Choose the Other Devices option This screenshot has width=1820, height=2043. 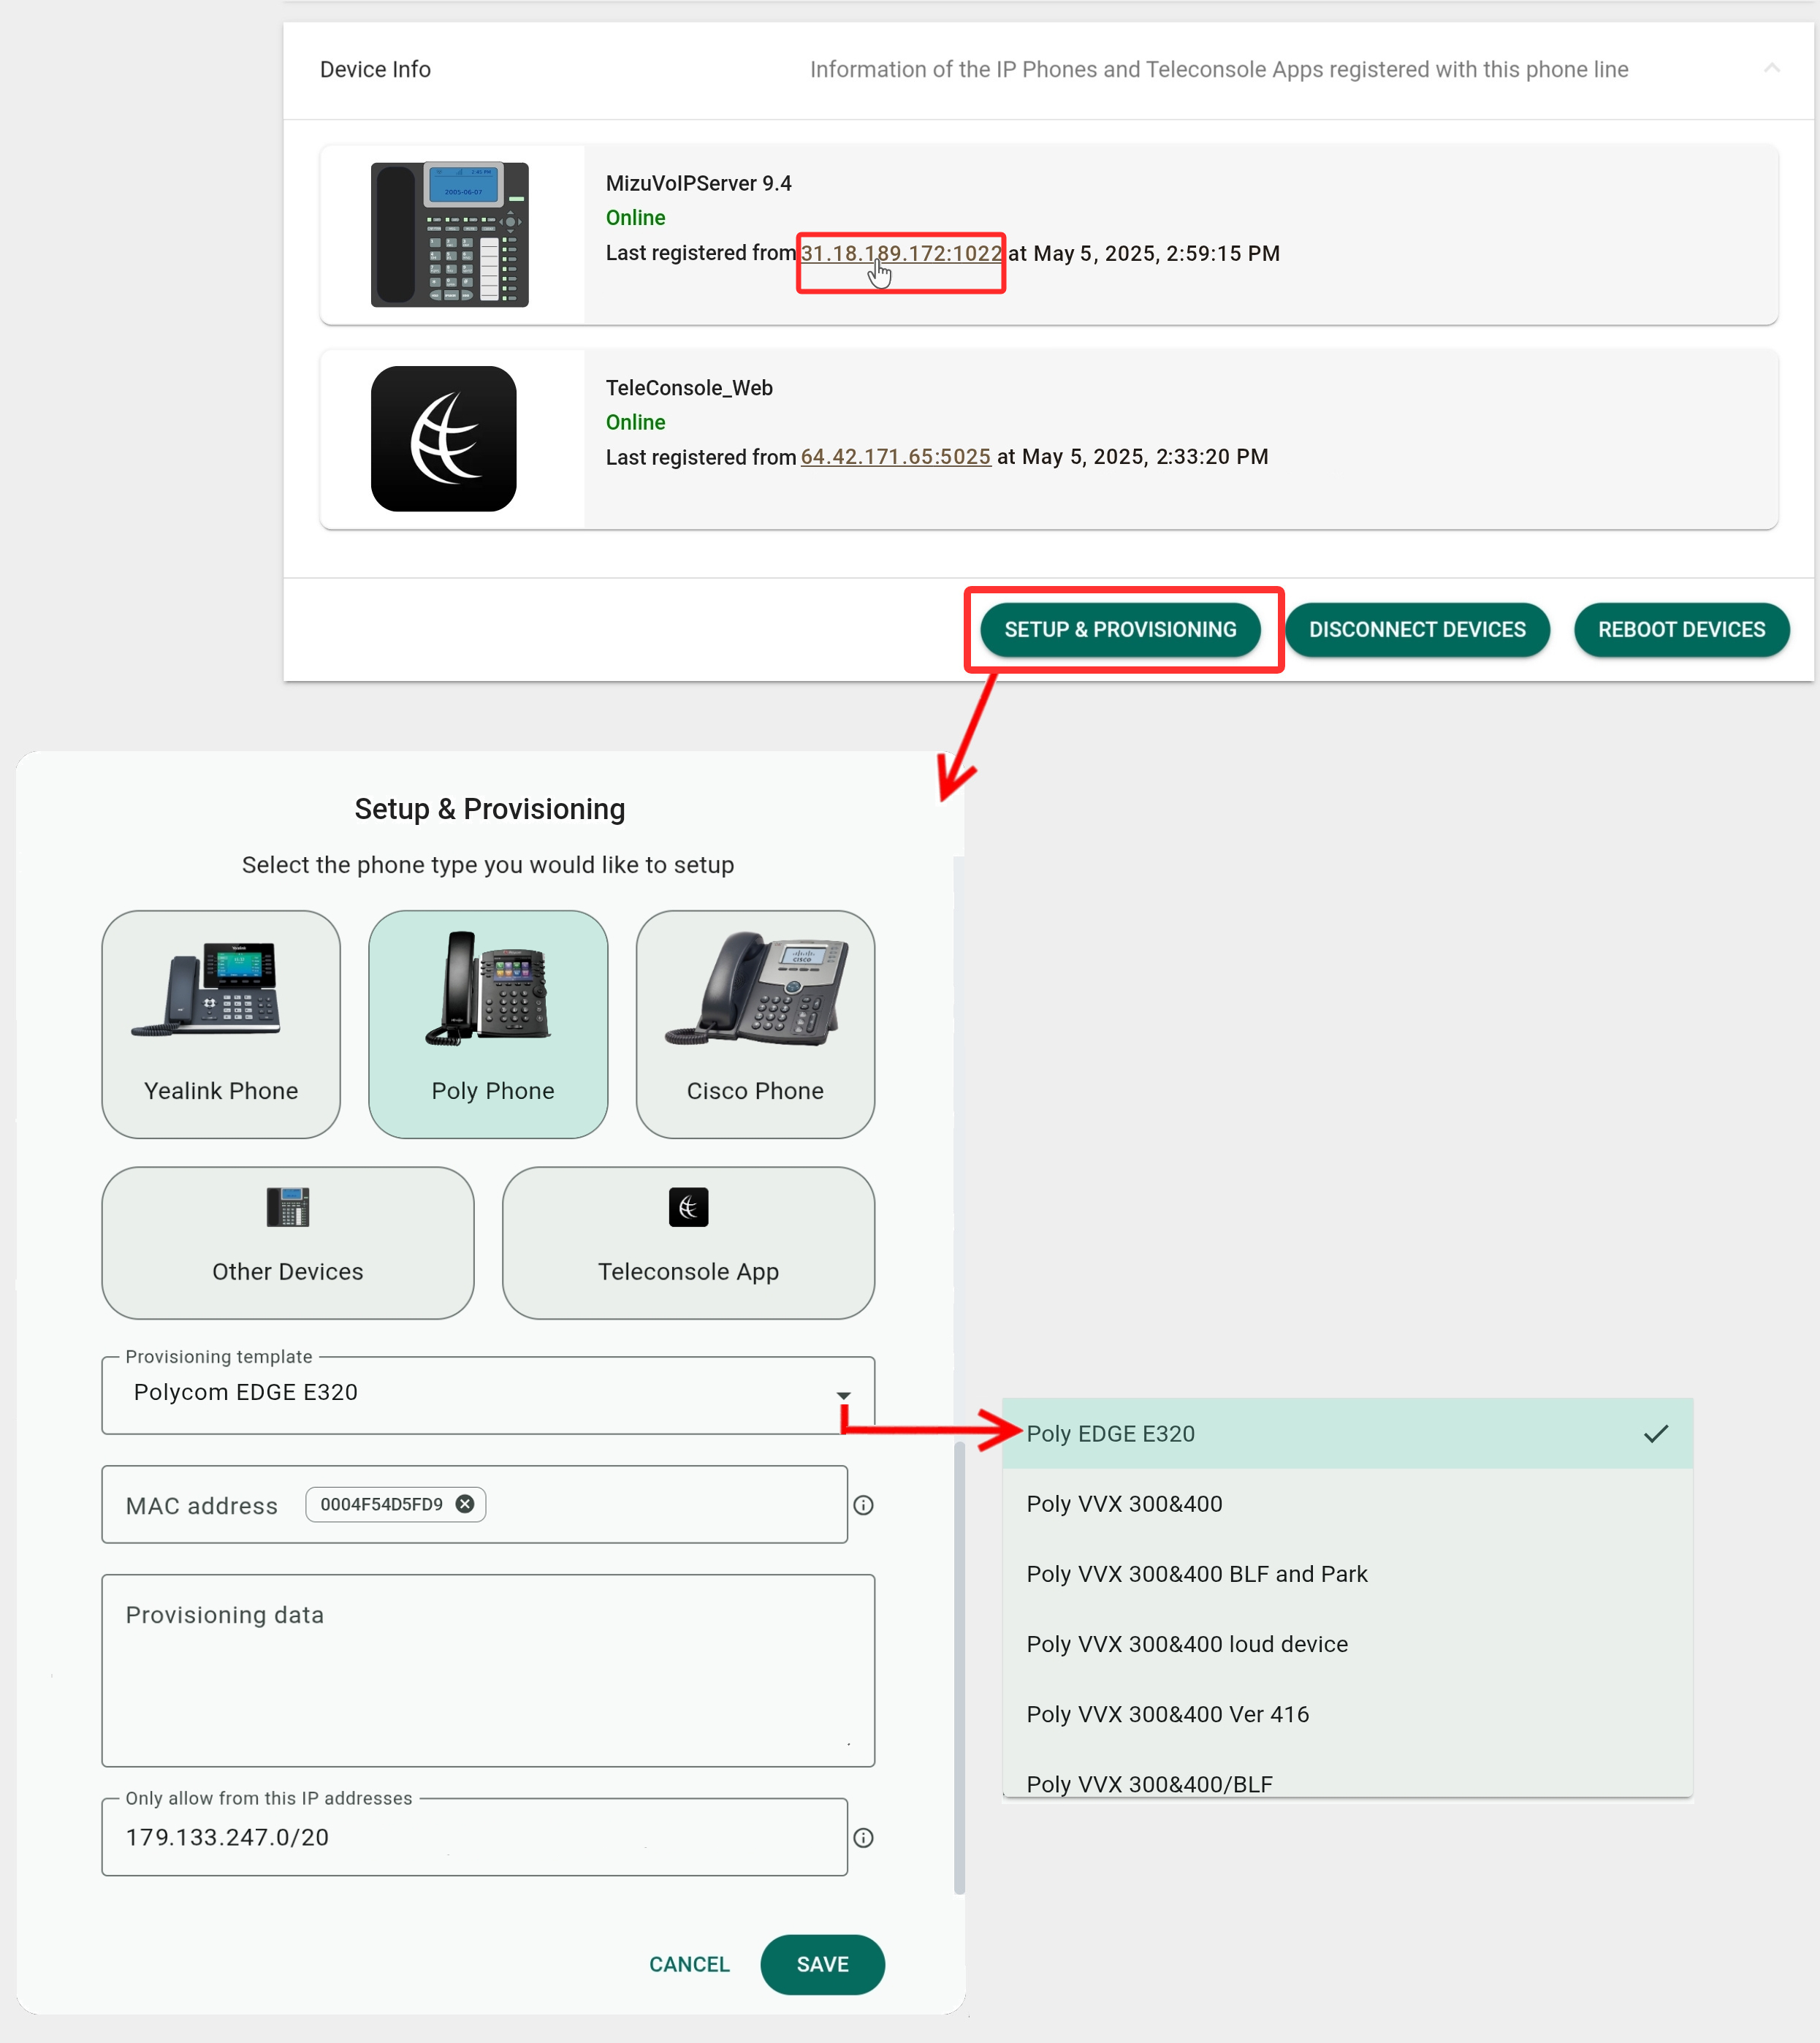coord(288,1242)
